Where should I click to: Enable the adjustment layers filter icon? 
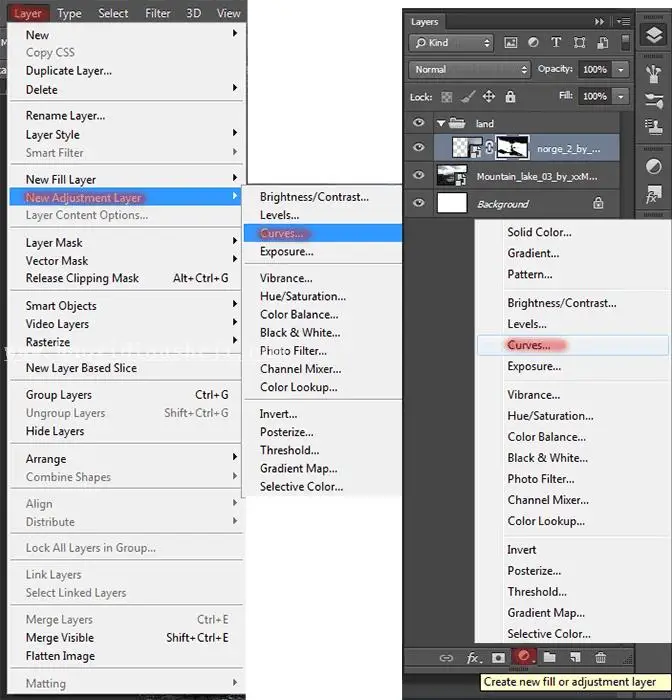pyautogui.click(x=533, y=42)
